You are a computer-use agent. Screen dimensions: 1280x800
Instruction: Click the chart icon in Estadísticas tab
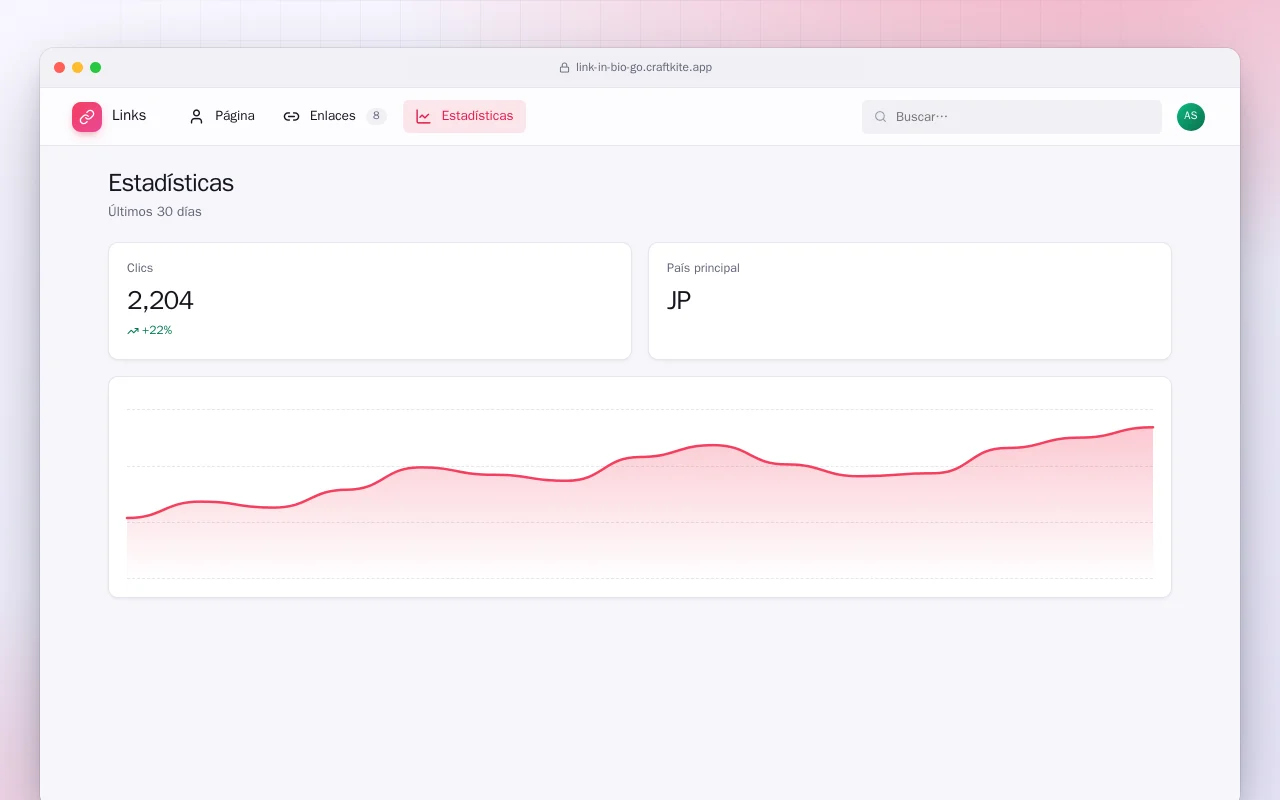(x=423, y=116)
